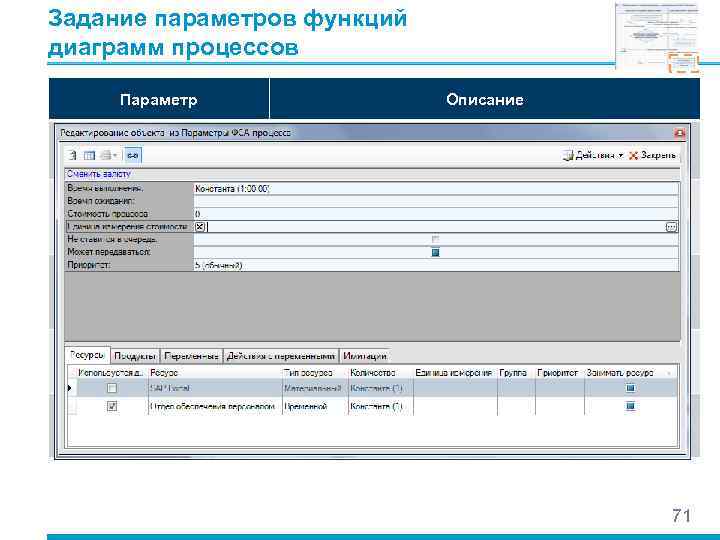Viewport: 720px width, 540px height.
Task: Open the Действия dropdown menu
Action: click(x=593, y=155)
